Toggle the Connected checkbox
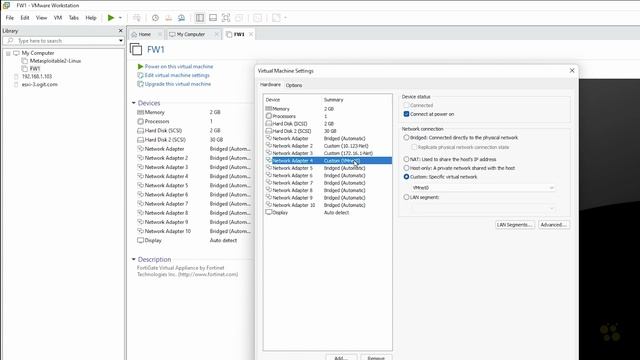The image size is (640, 360). pos(407,105)
